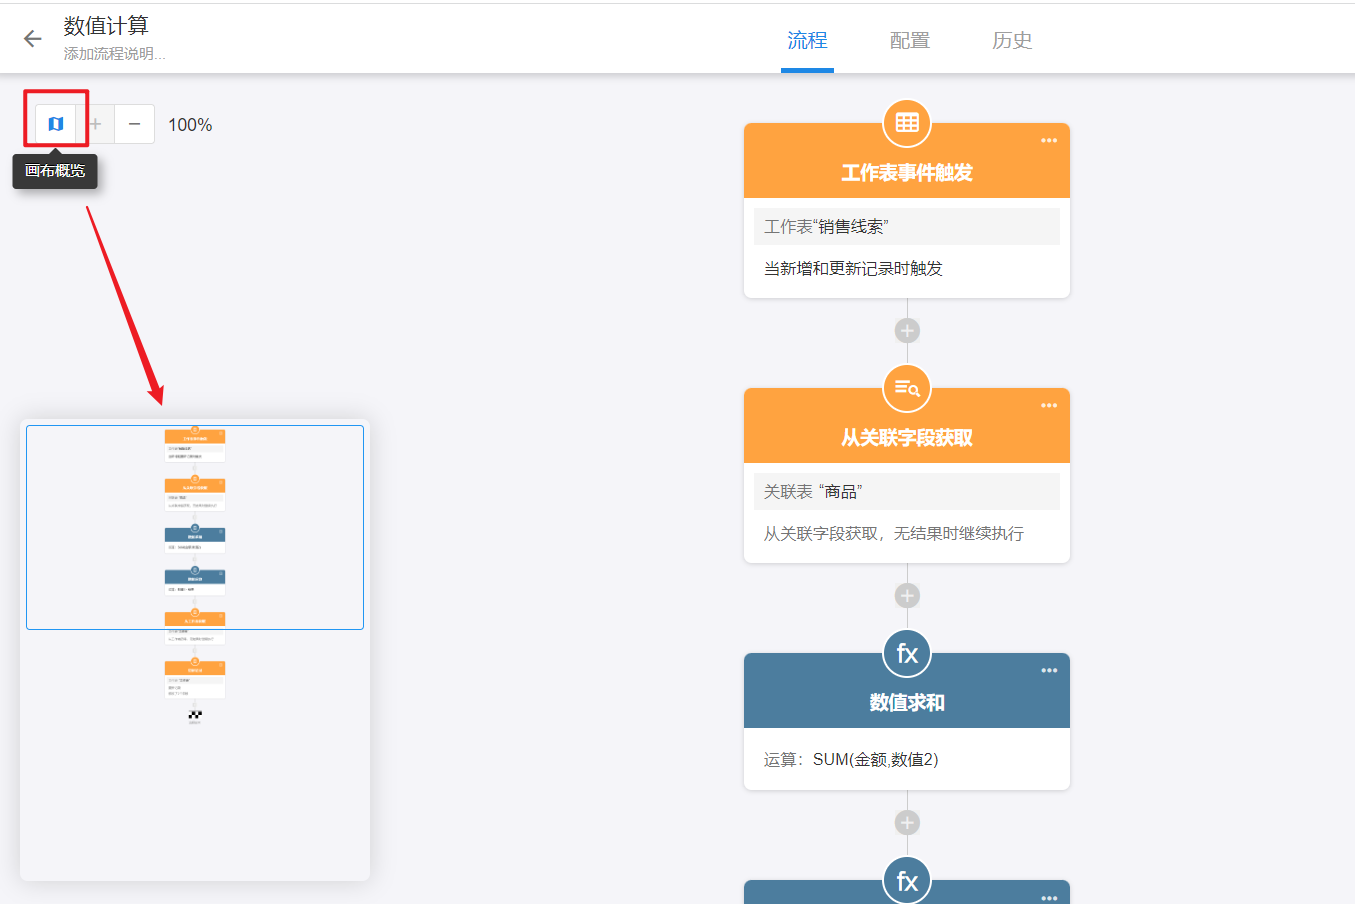This screenshot has width=1355, height=904.
Task: Click the 工作表"销售线索" row in trigger
Action: 906,227
